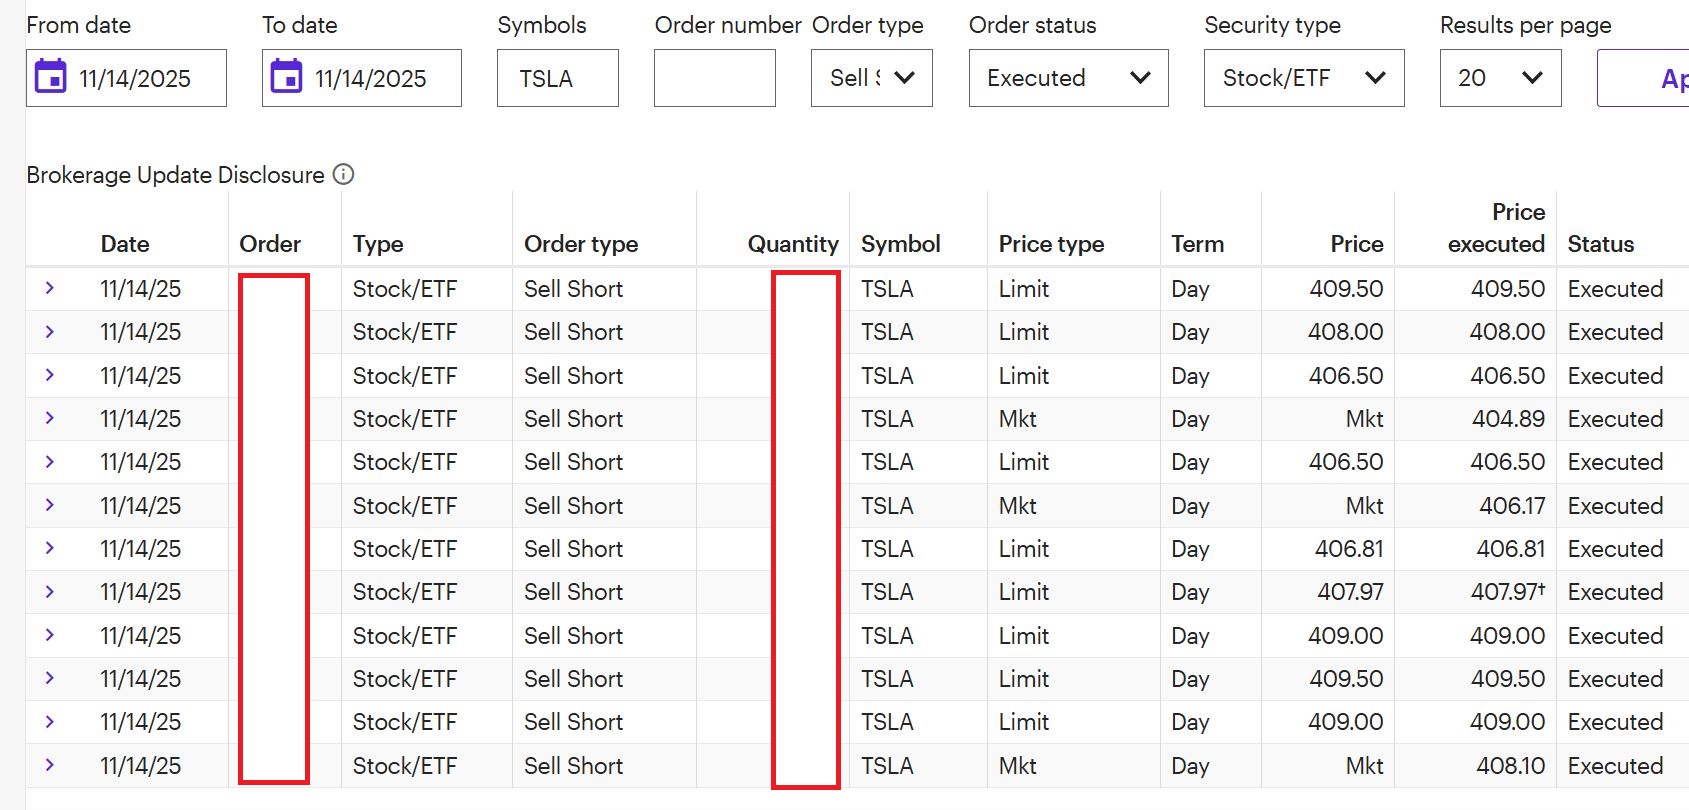1689x810 pixels.
Task: Expand the order row priced at 408.00
Action: 49,331
